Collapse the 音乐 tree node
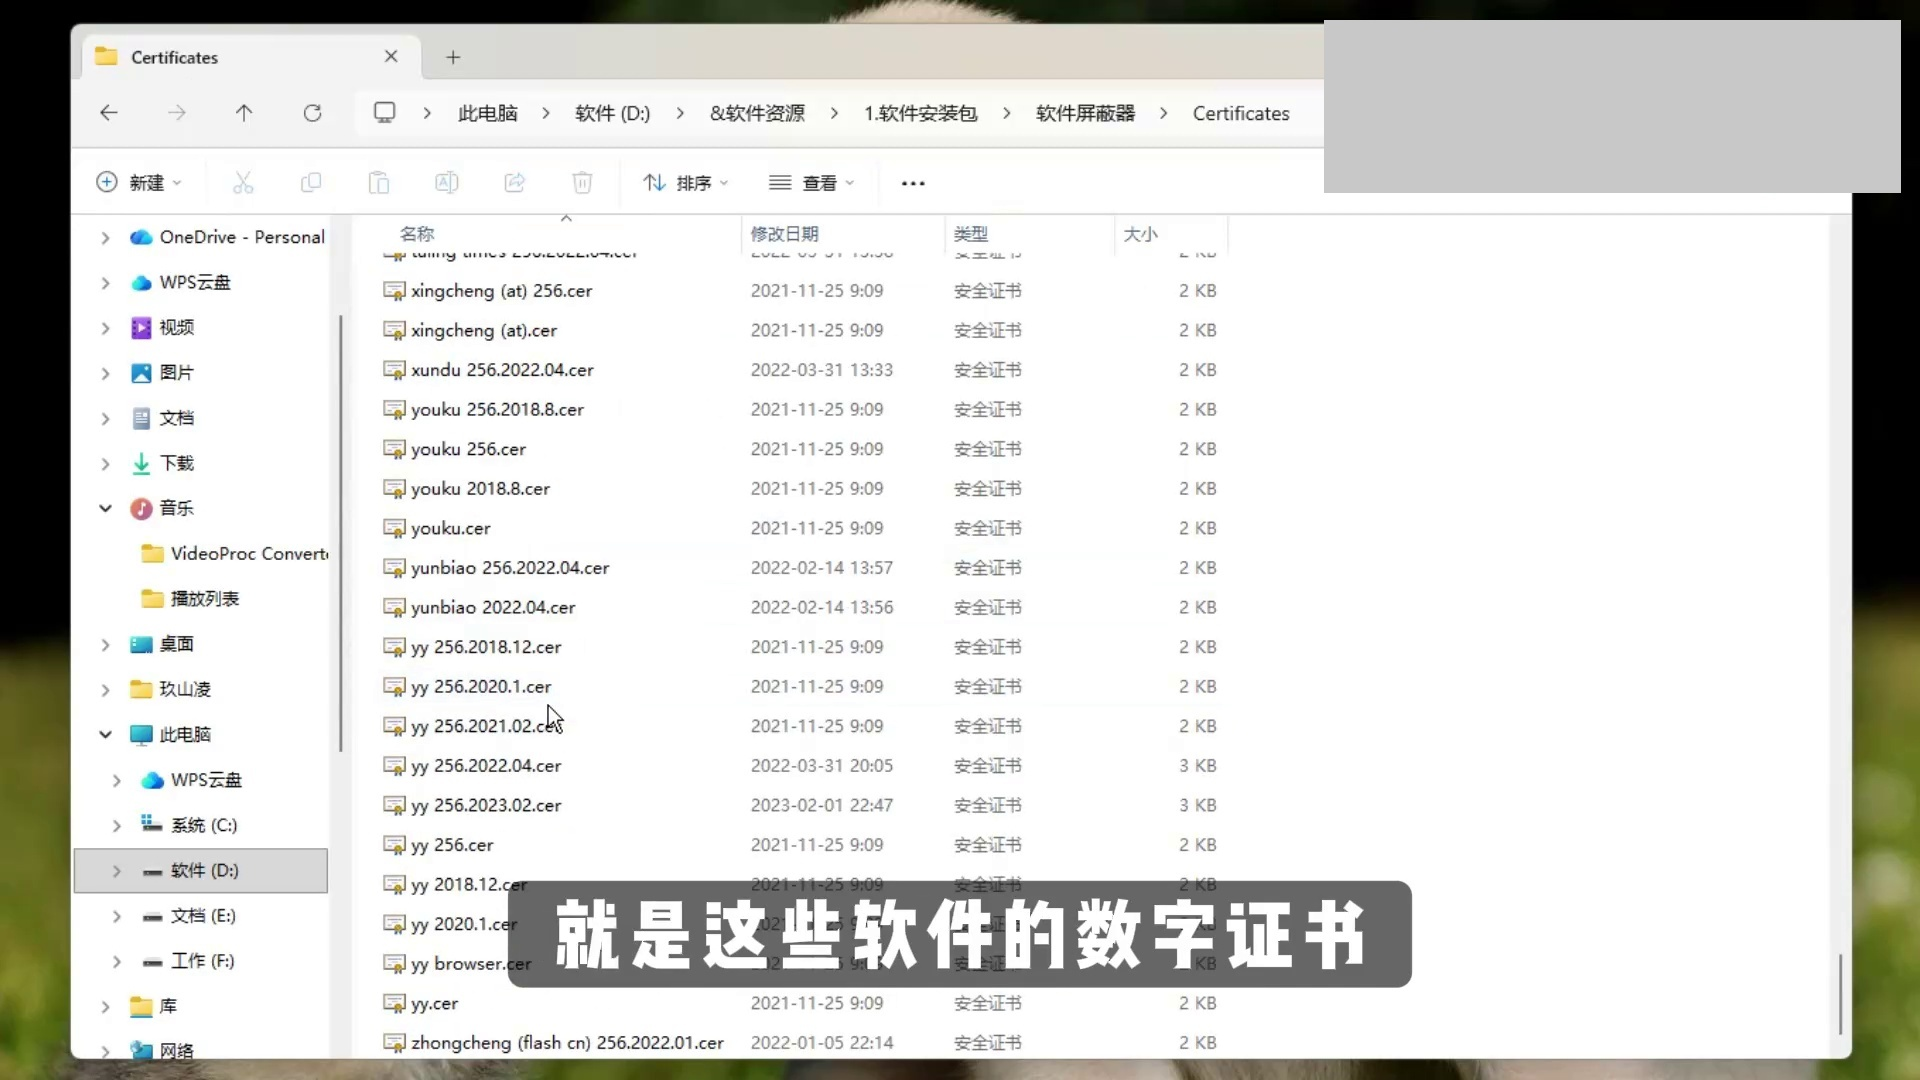 coord(105,508)
